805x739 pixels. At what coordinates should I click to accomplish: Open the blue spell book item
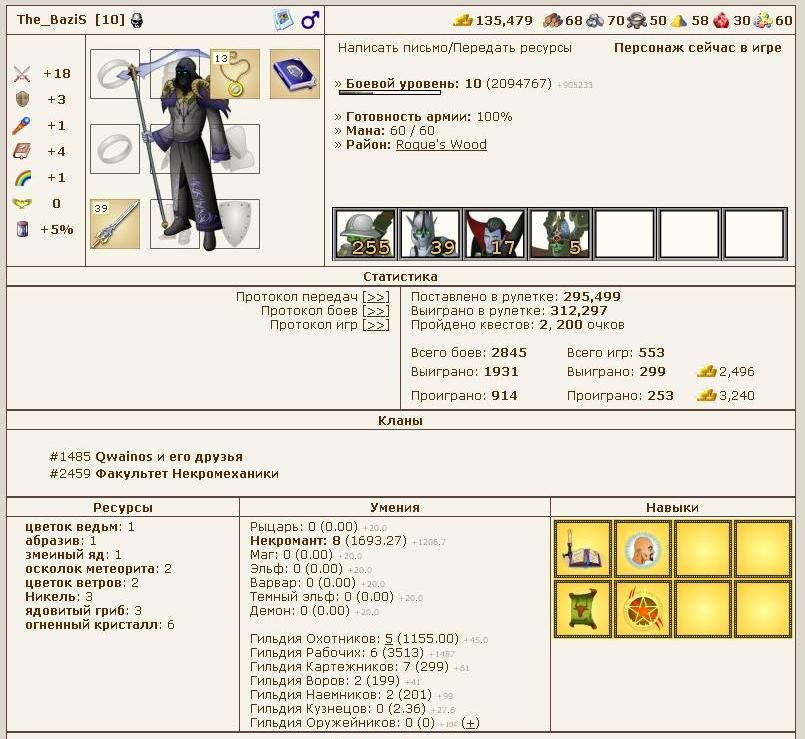click(x=295, y=73)
